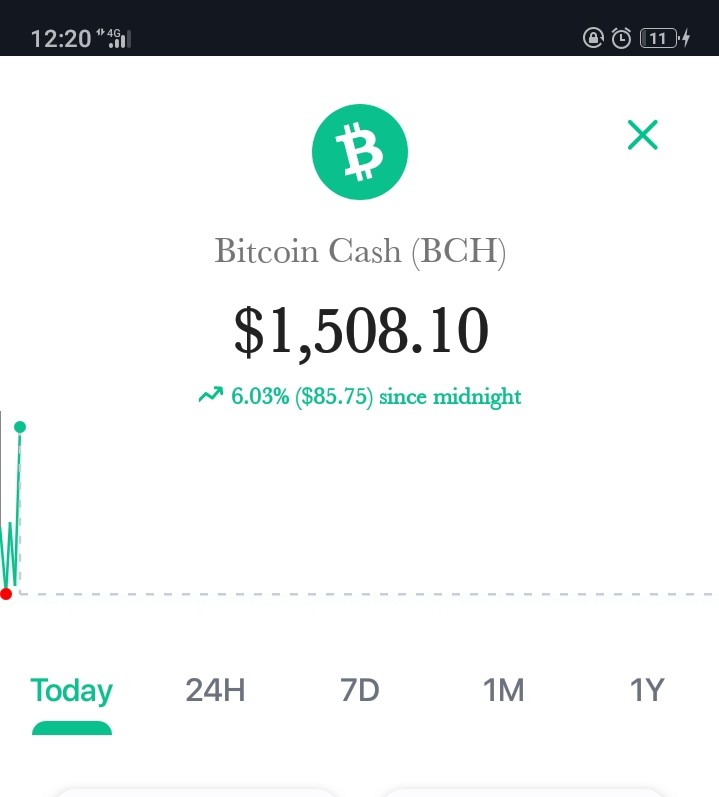Tap the red low point on chart
This screenshot has width=719, height=797.
pyautogui.click(x=6, y=594)
